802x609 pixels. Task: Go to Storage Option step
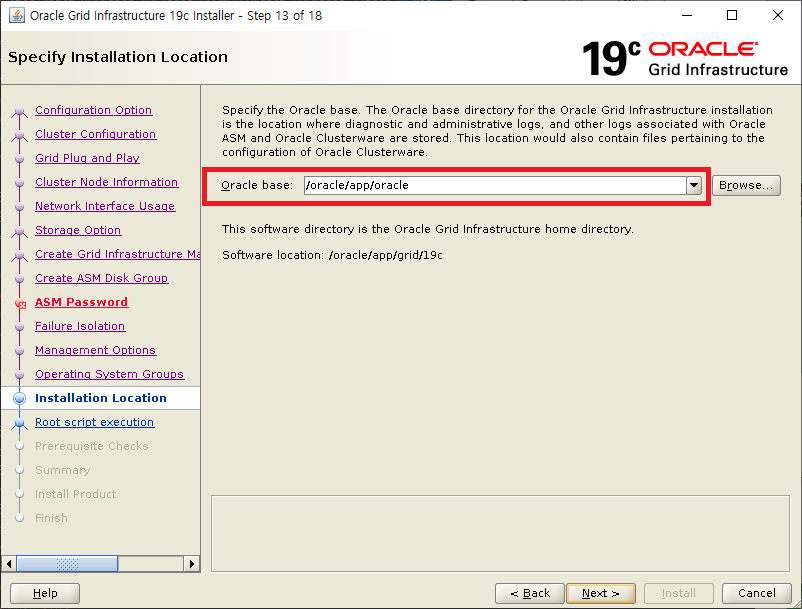[x=78, y=230]
